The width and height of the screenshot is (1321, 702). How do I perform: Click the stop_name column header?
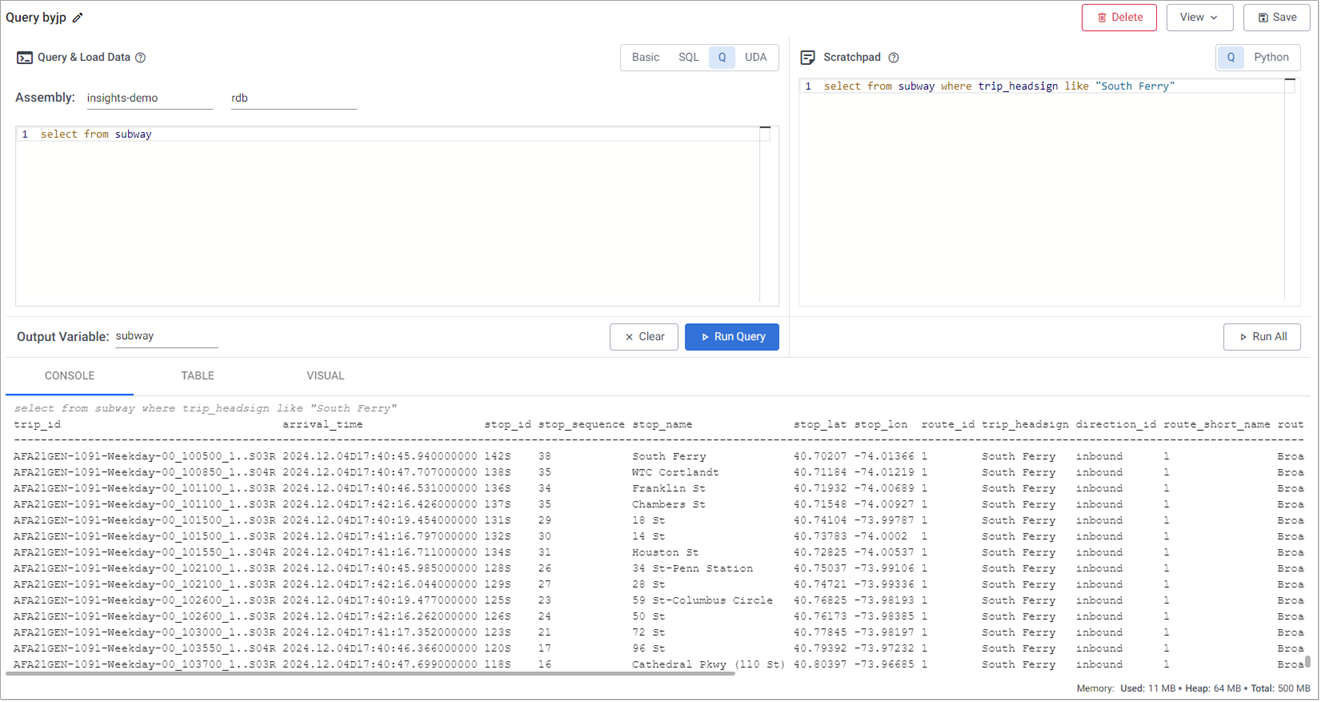pyautogui.click(x=662, y=425)
